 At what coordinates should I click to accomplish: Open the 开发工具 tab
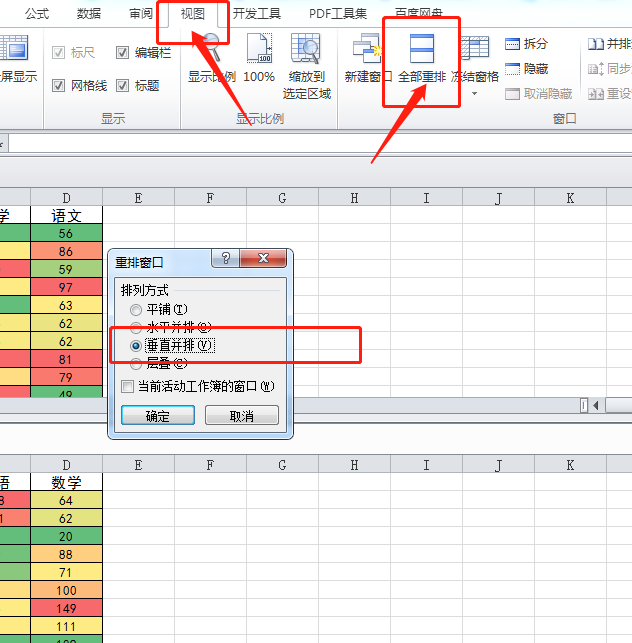(x=257, y=14)
